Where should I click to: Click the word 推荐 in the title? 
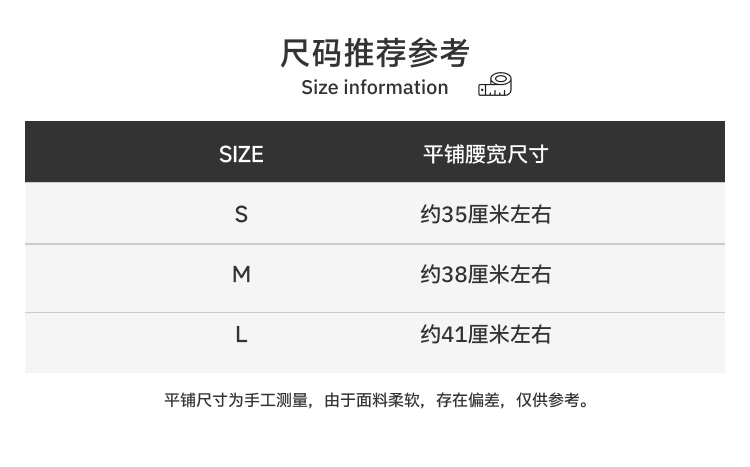[x=375, y=53]
